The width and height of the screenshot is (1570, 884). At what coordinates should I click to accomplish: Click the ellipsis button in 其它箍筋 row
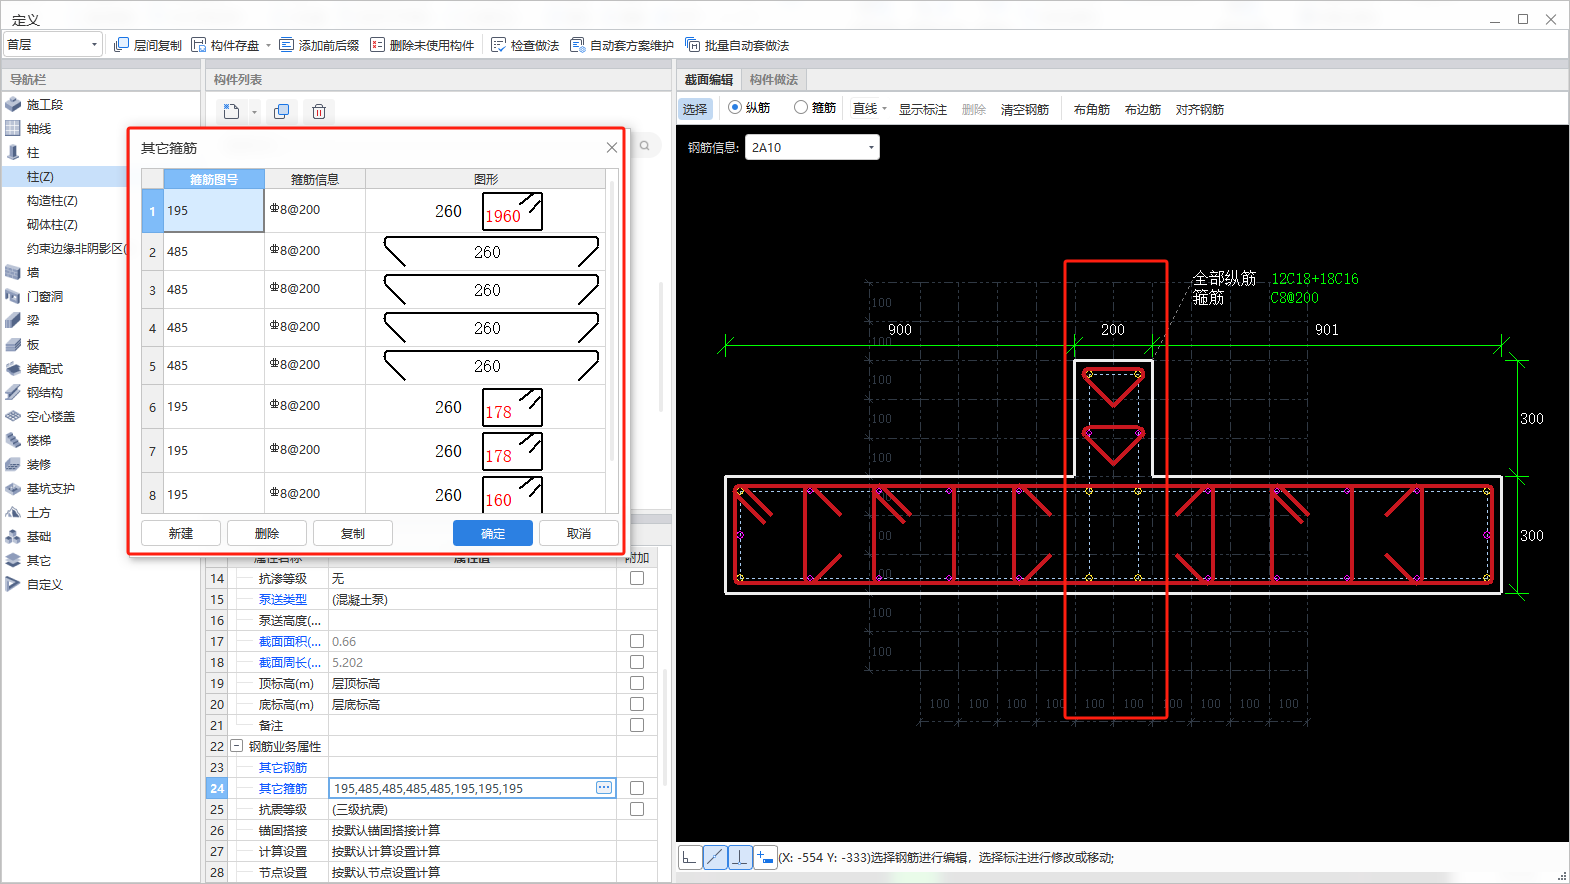pyautogui.click(x=604, y=788)
